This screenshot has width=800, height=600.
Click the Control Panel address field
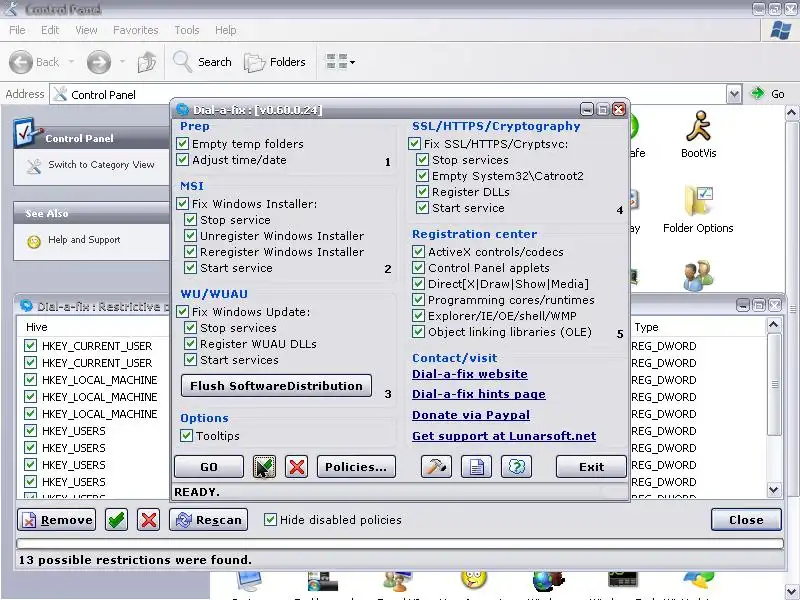pyautogui.click(x=388, y=94)
